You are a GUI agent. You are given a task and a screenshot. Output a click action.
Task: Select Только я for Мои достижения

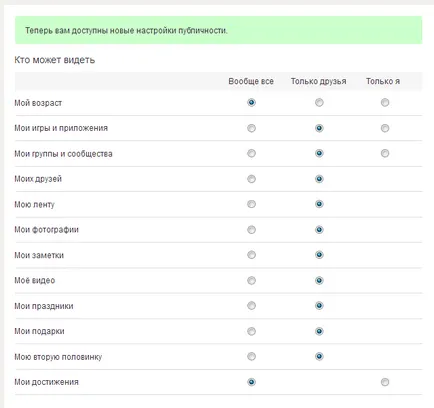point(385,382)
